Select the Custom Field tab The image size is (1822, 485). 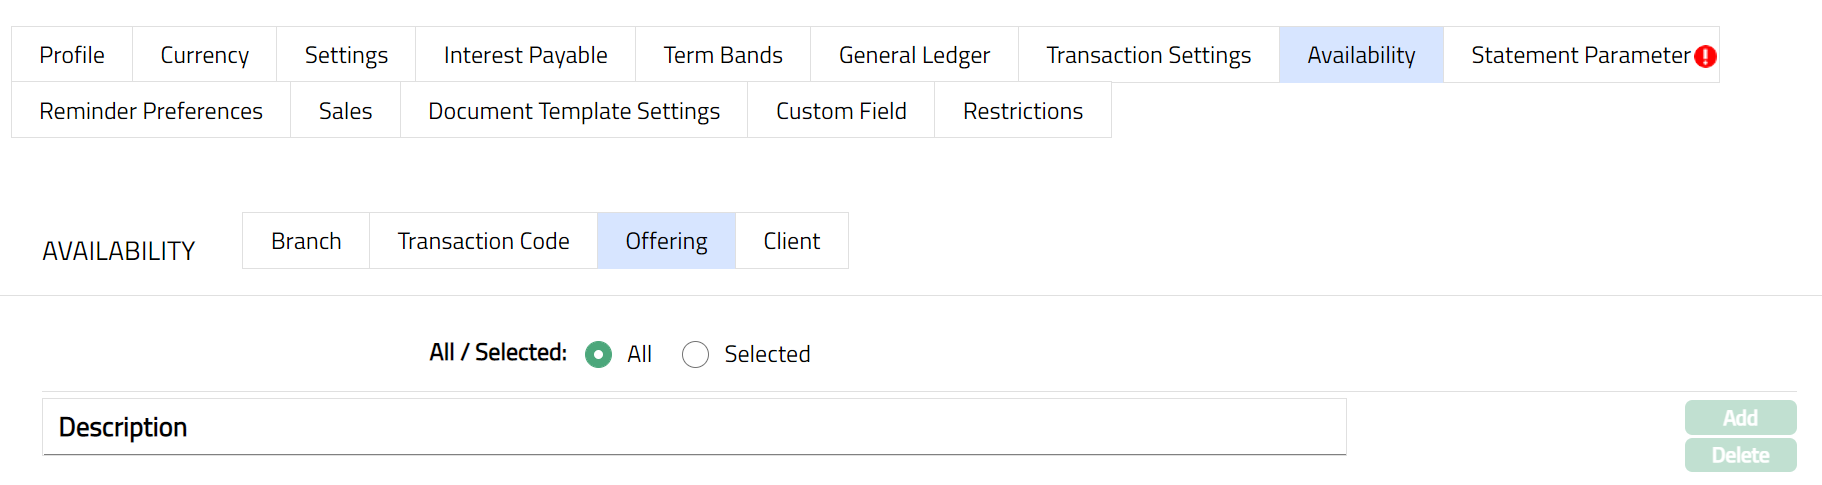click(x=841, y=111)
